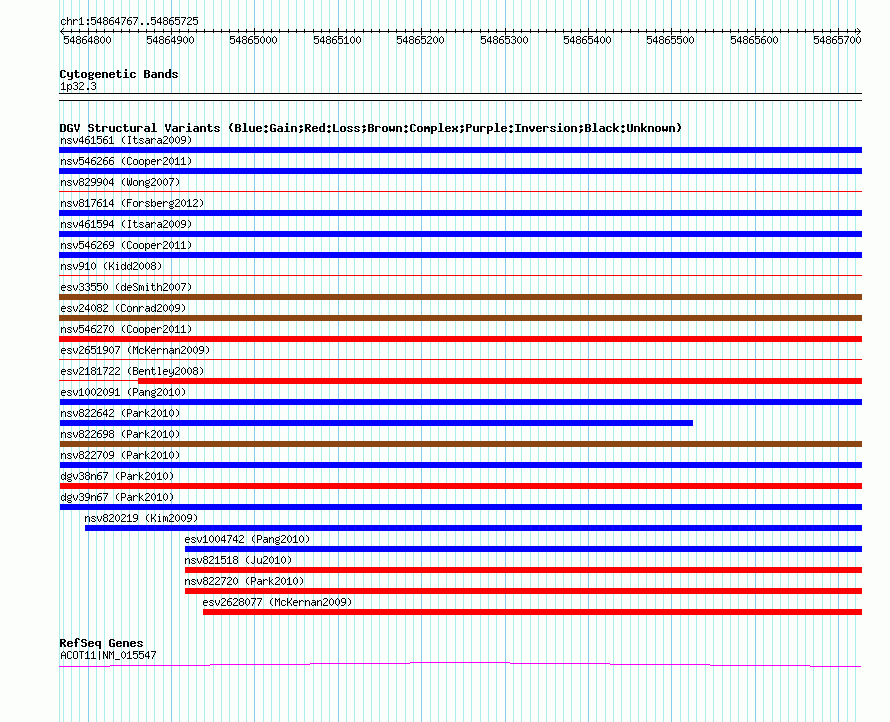Select the shorter blue bar for nsv822642
Screen dimensions: 890x722
[376, 423]
